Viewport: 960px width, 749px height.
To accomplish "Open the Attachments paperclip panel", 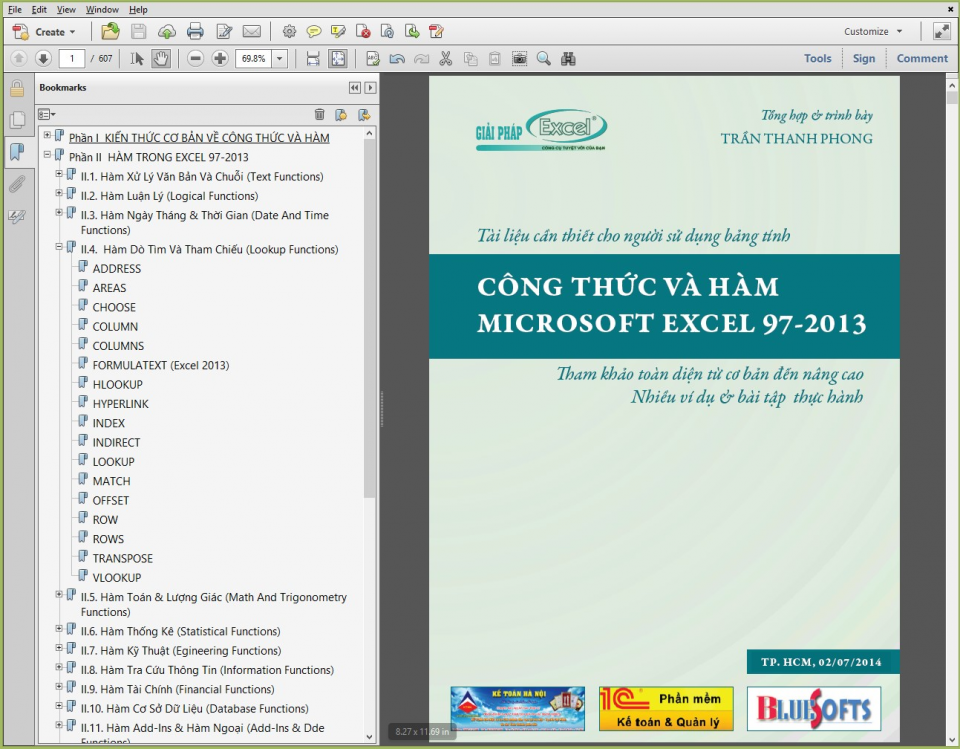I will 17,184.
